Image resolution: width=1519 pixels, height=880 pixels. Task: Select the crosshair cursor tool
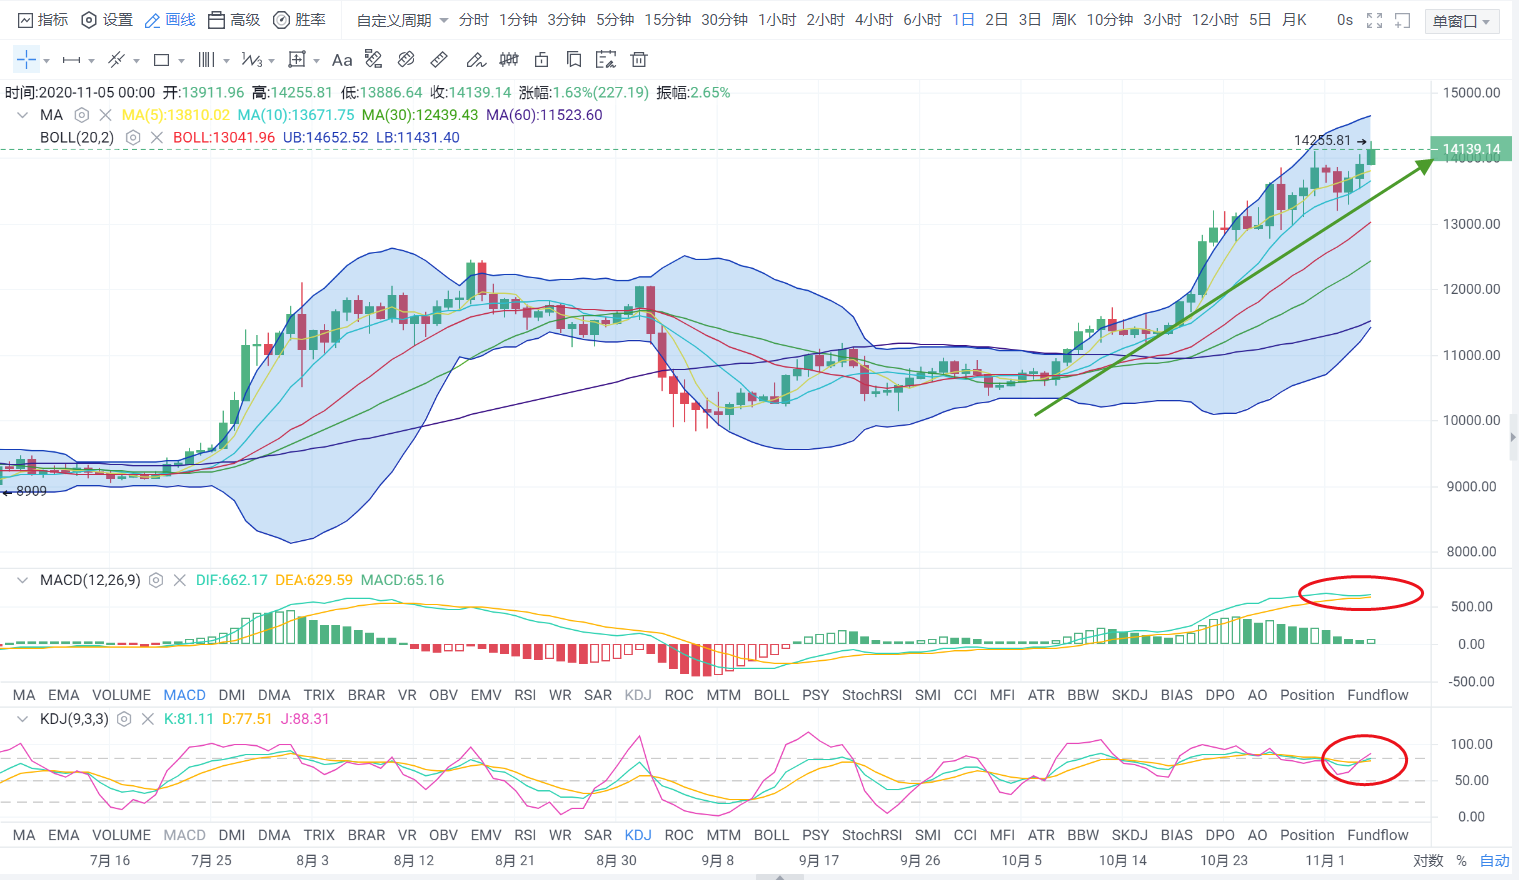tap(26, 60)
